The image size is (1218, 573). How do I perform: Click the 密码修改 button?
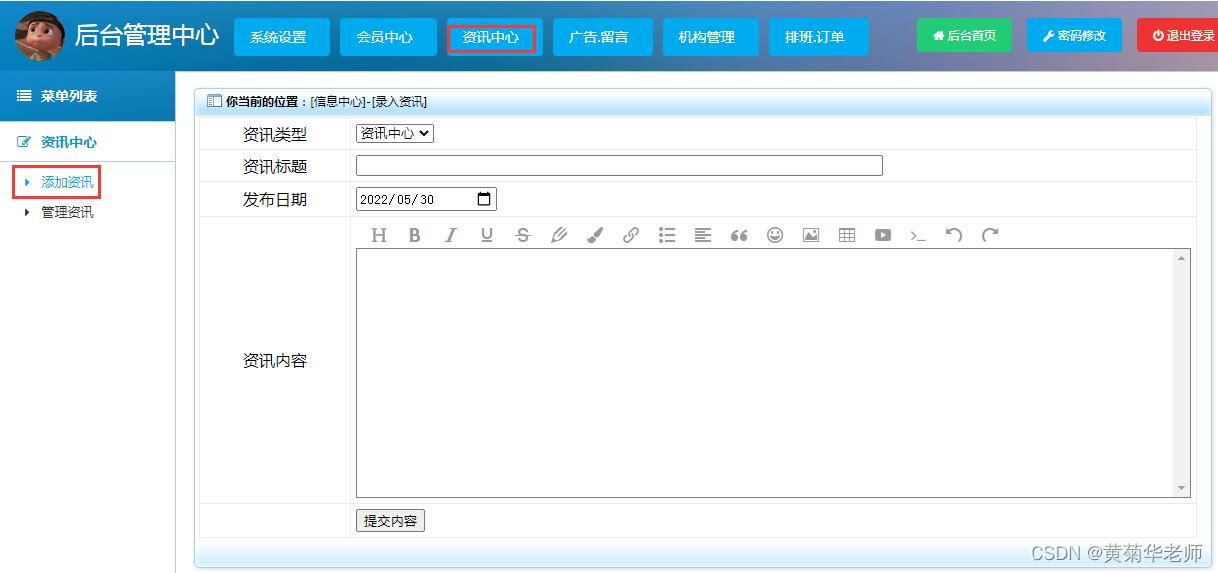pyautogui.click(x=1074, y=36)
